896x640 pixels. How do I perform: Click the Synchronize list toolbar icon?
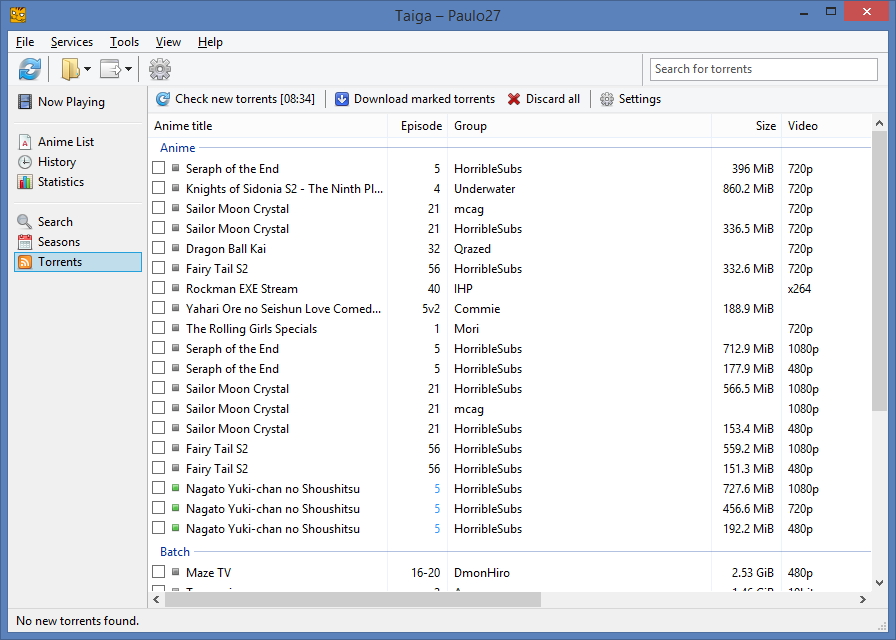point(30,69)
